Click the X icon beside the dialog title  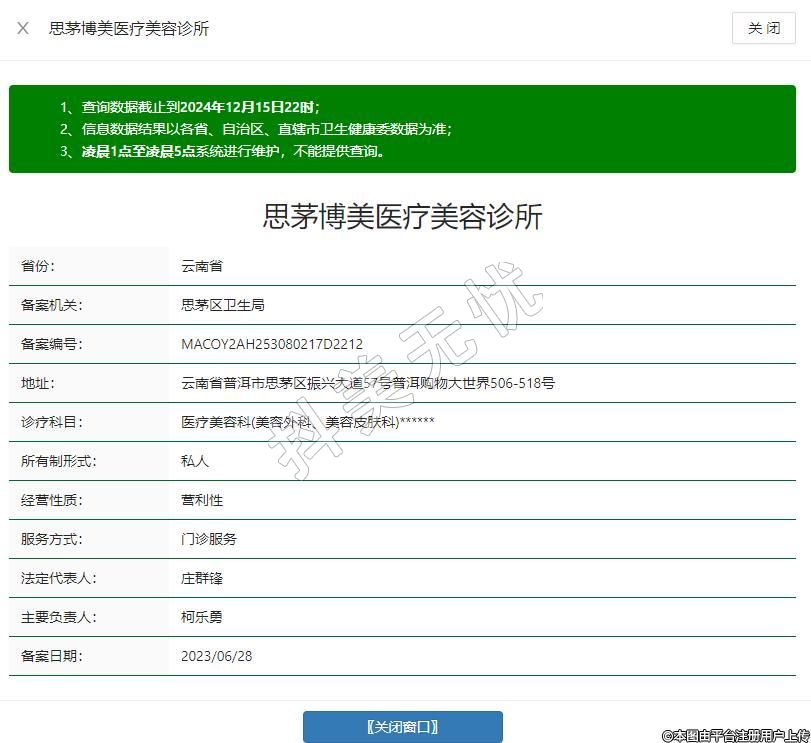click(23, 28)
